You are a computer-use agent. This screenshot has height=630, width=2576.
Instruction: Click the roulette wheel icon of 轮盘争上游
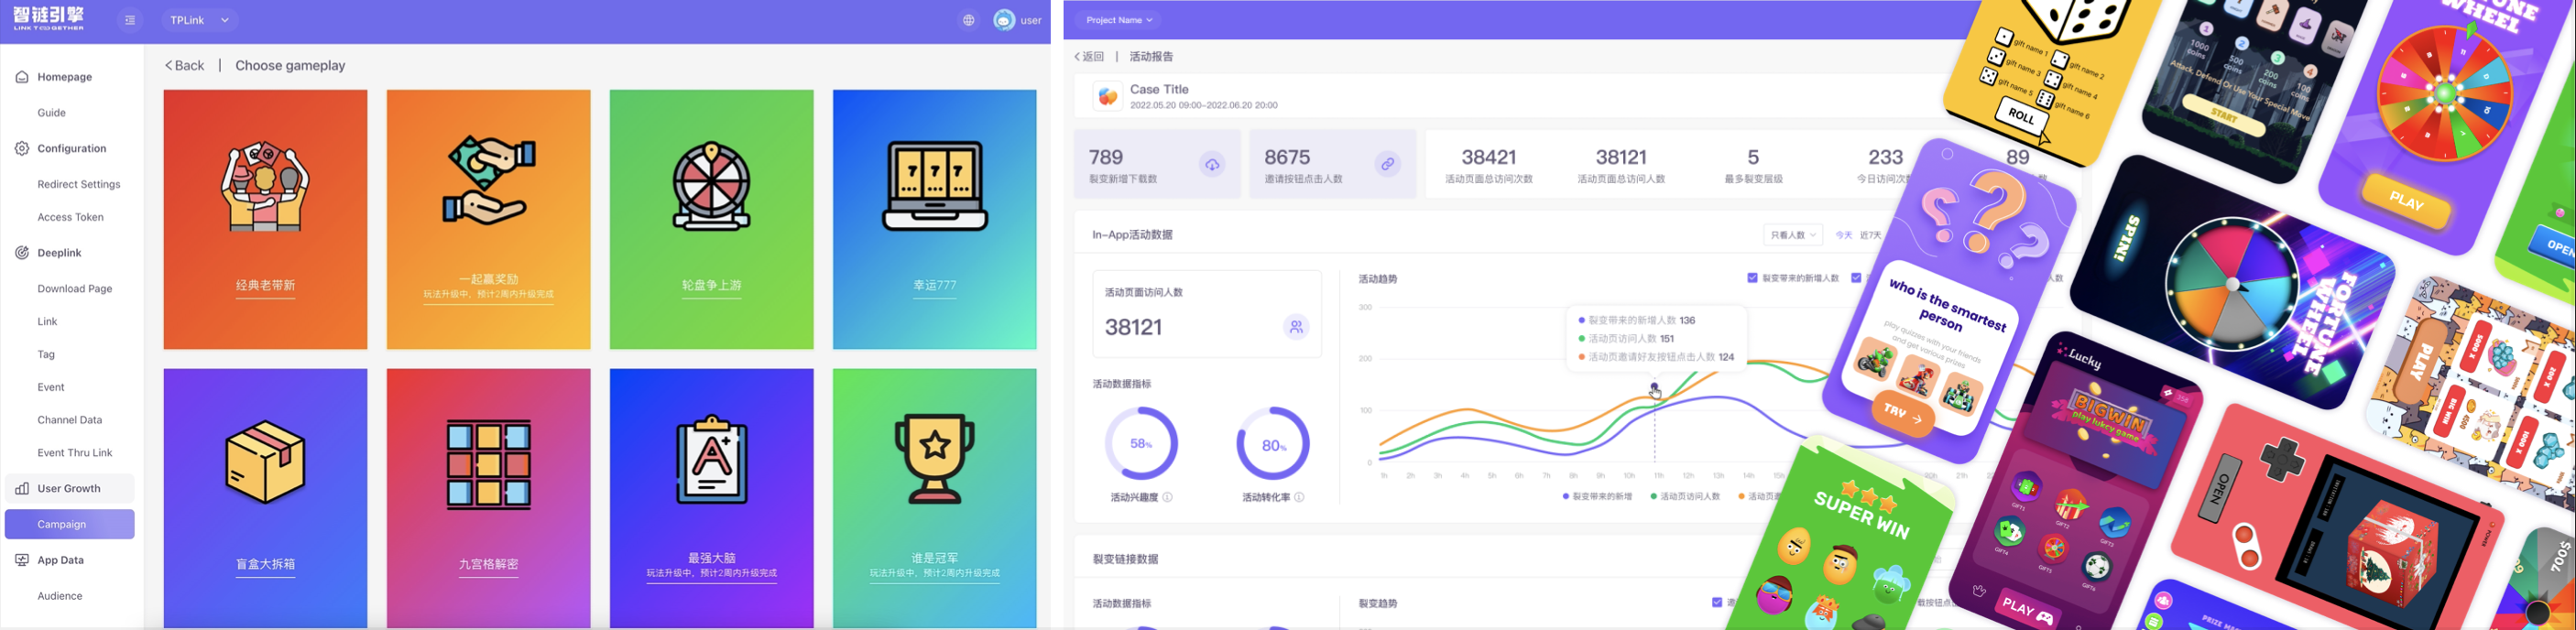pos(711,186)
